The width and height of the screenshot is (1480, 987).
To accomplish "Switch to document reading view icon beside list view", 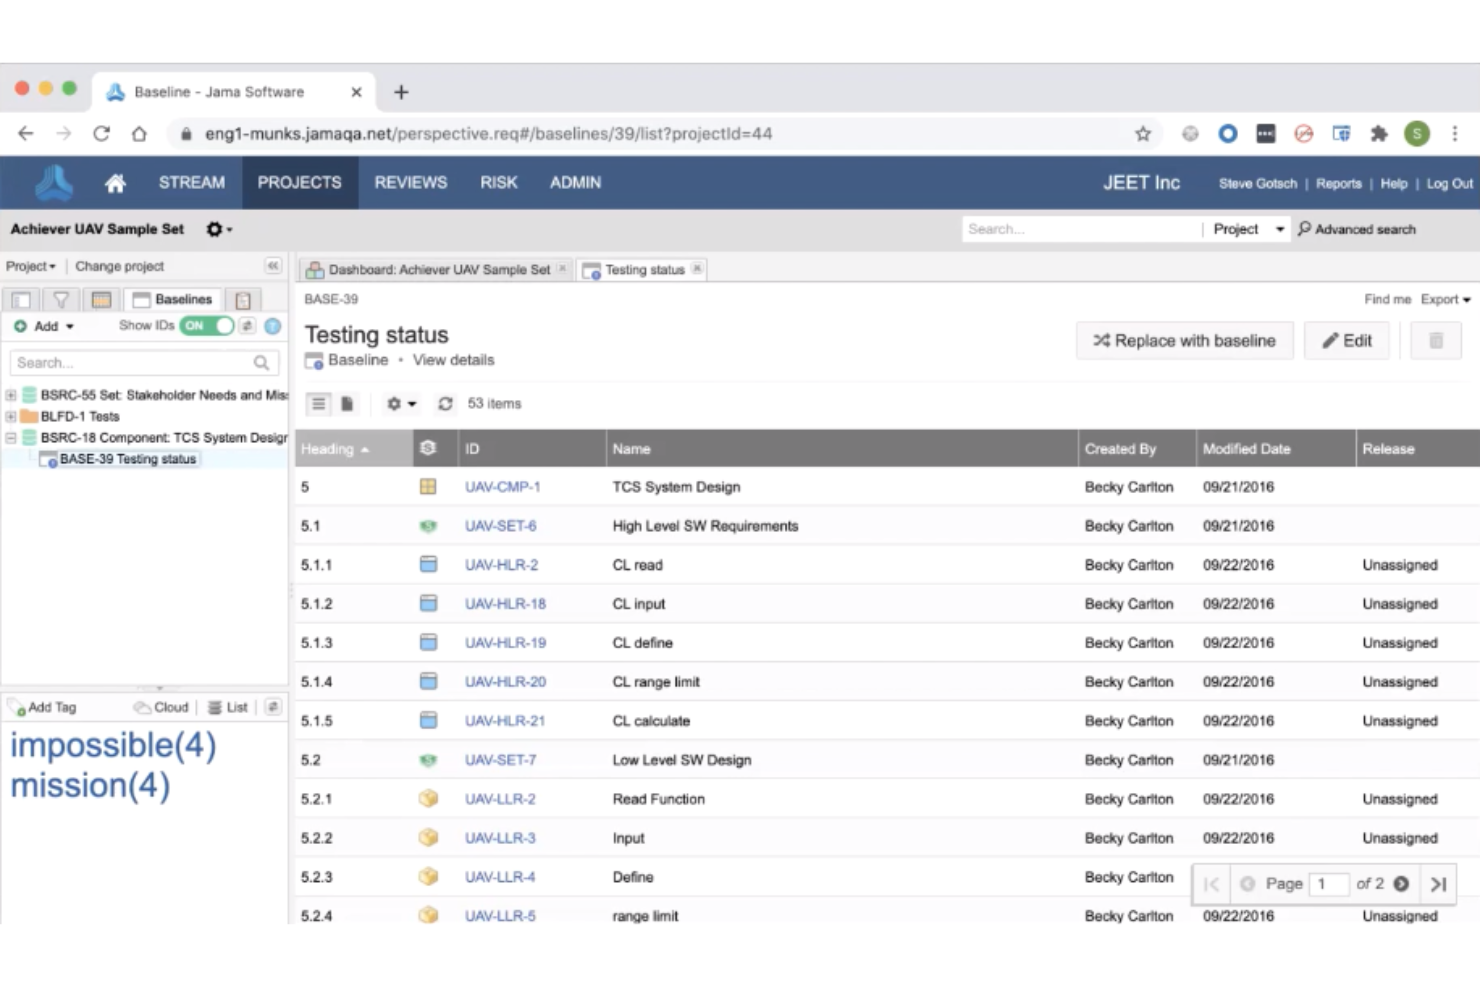I will pyautogui.click(x=346, y=403).
